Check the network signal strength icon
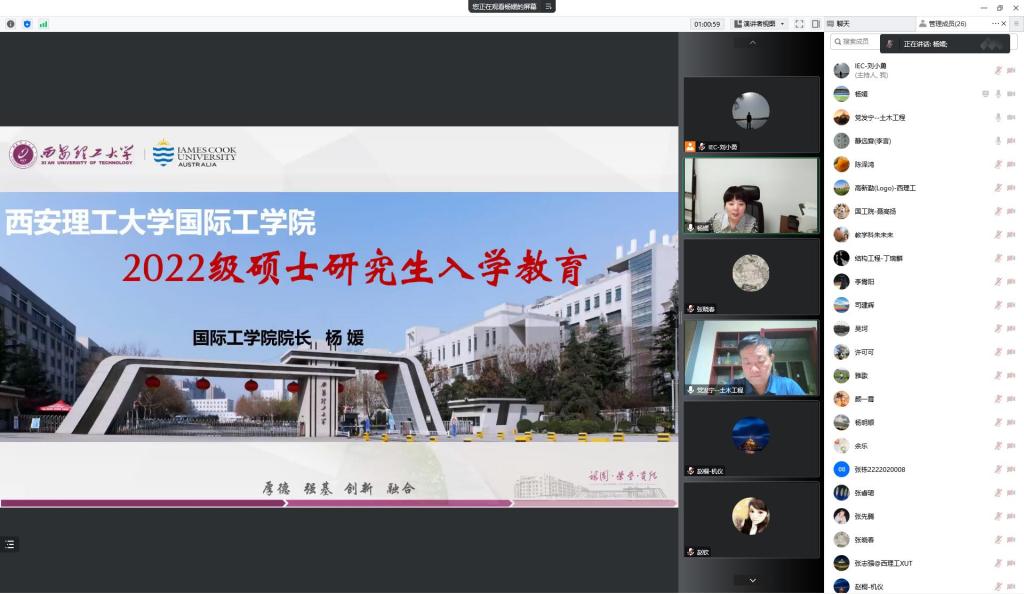 coord(43,24)
